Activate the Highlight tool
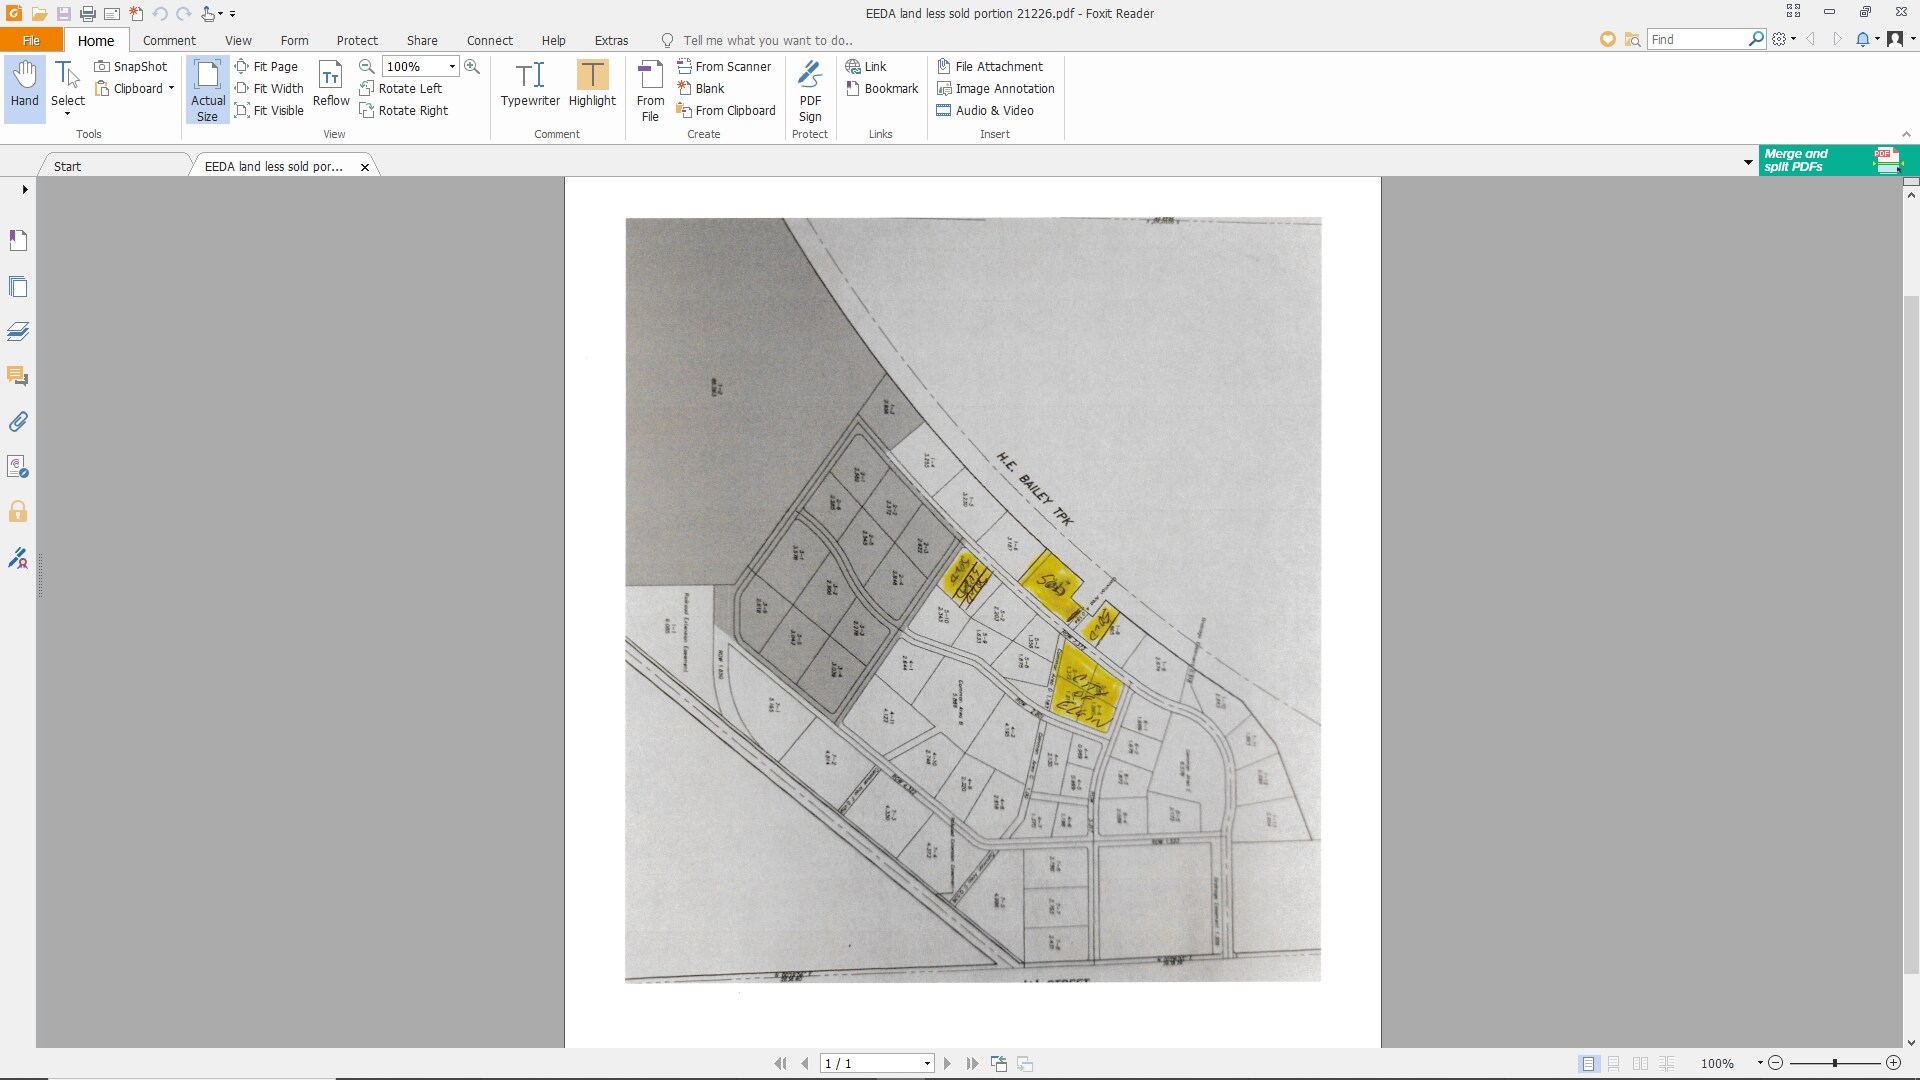The width and height of the screenshot is (1920, 1080). [592, 84]
